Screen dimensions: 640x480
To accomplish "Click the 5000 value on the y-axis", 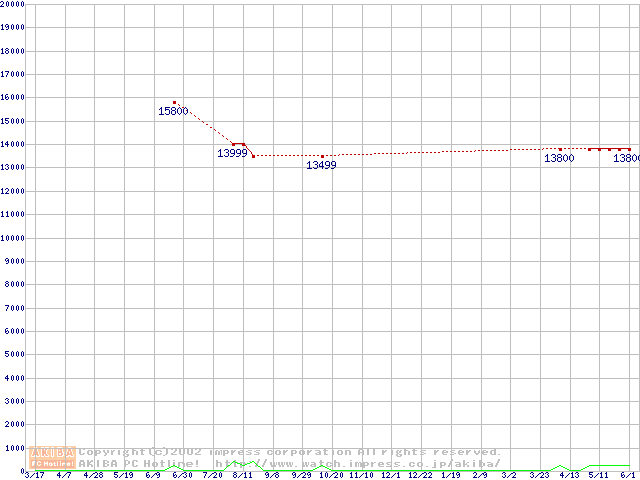I will 12,355.
